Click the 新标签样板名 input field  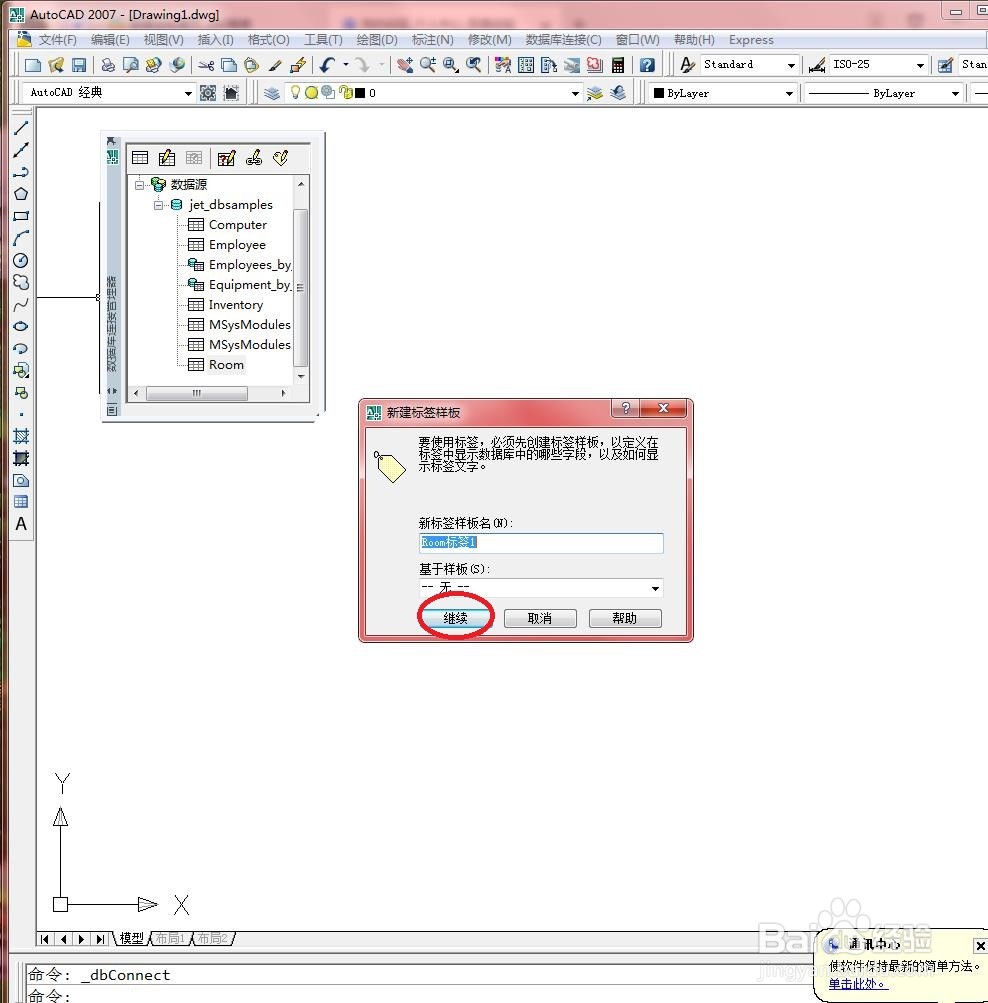click(x=541, y=542)
